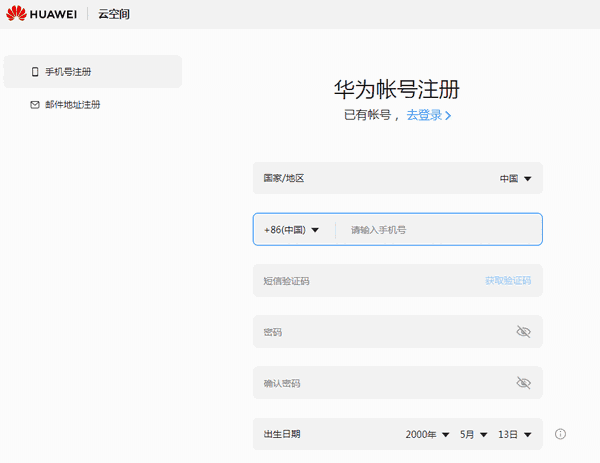600x463 pixels.
Task: Click the 出生日期 label text
Action: 282,434
